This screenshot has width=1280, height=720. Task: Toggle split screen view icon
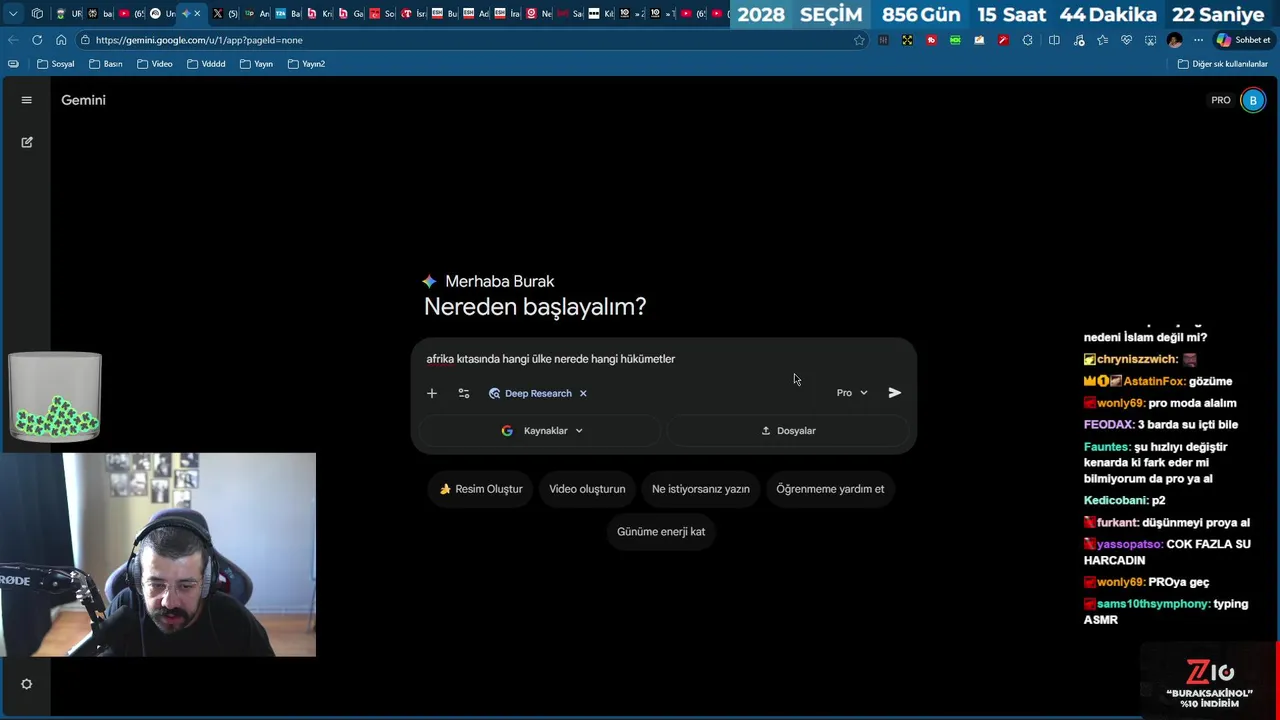pyautogui.click(x=1054, y=40)
